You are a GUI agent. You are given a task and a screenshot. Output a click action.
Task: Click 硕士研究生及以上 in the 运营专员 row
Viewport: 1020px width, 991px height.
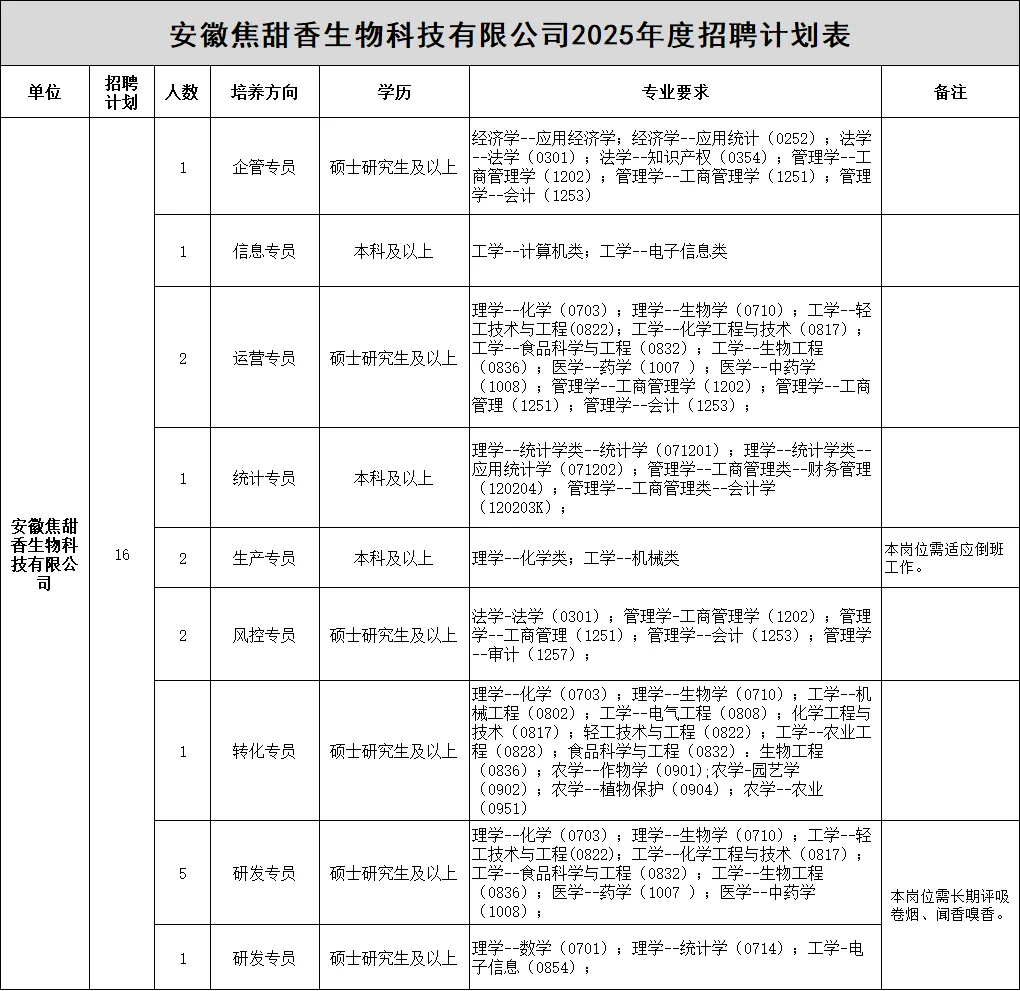[394, 358]
